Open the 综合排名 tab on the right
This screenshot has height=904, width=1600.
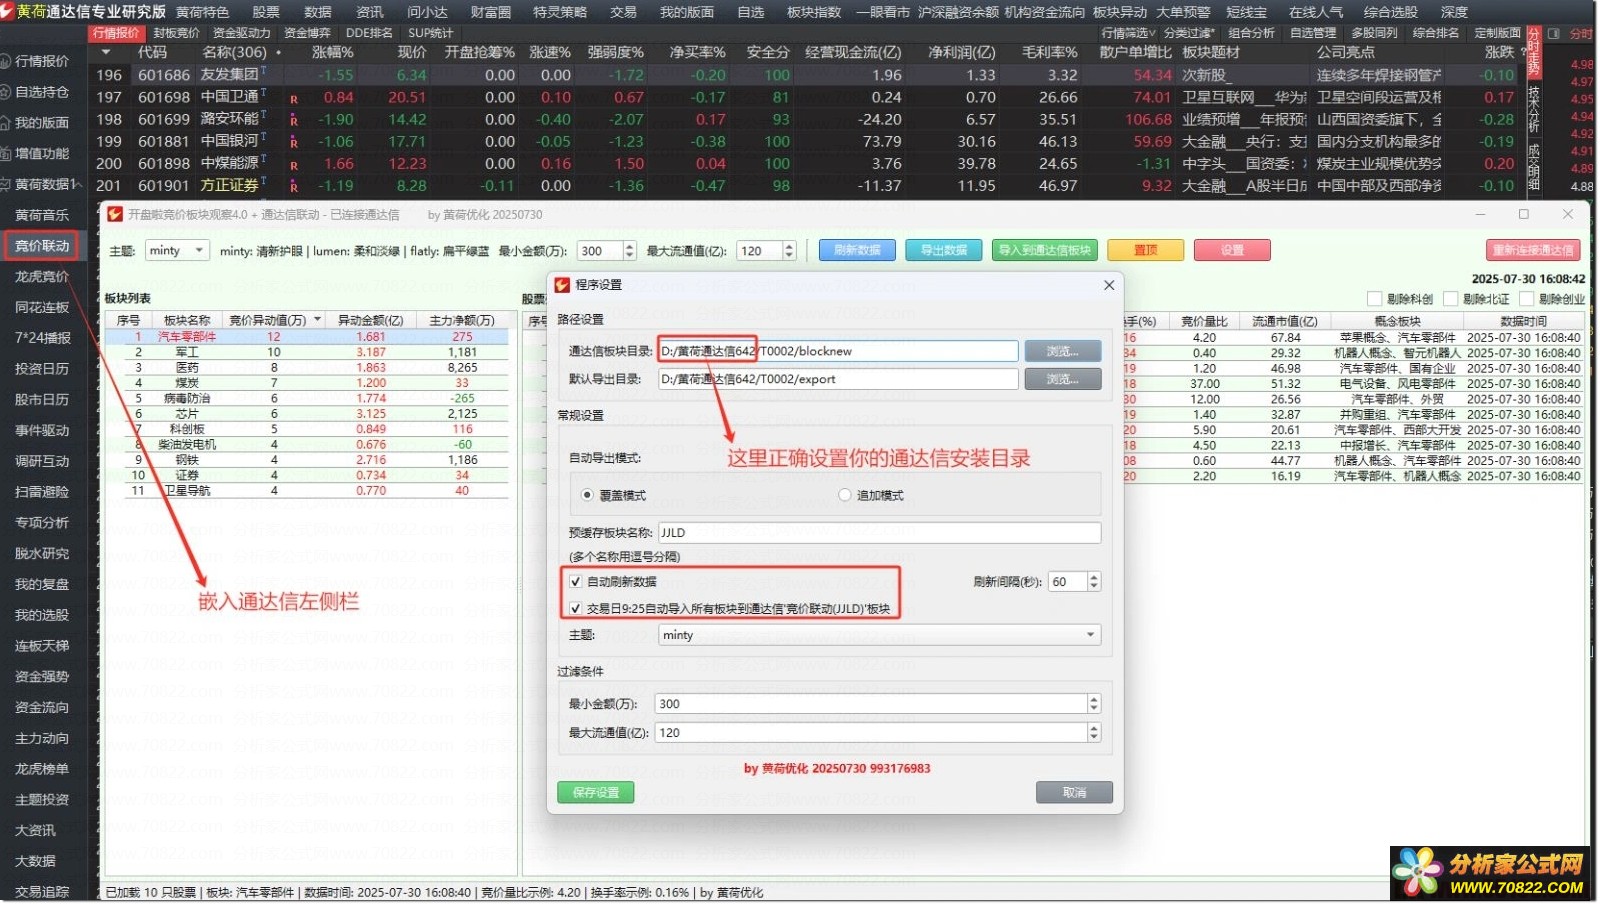[1435, 33]
